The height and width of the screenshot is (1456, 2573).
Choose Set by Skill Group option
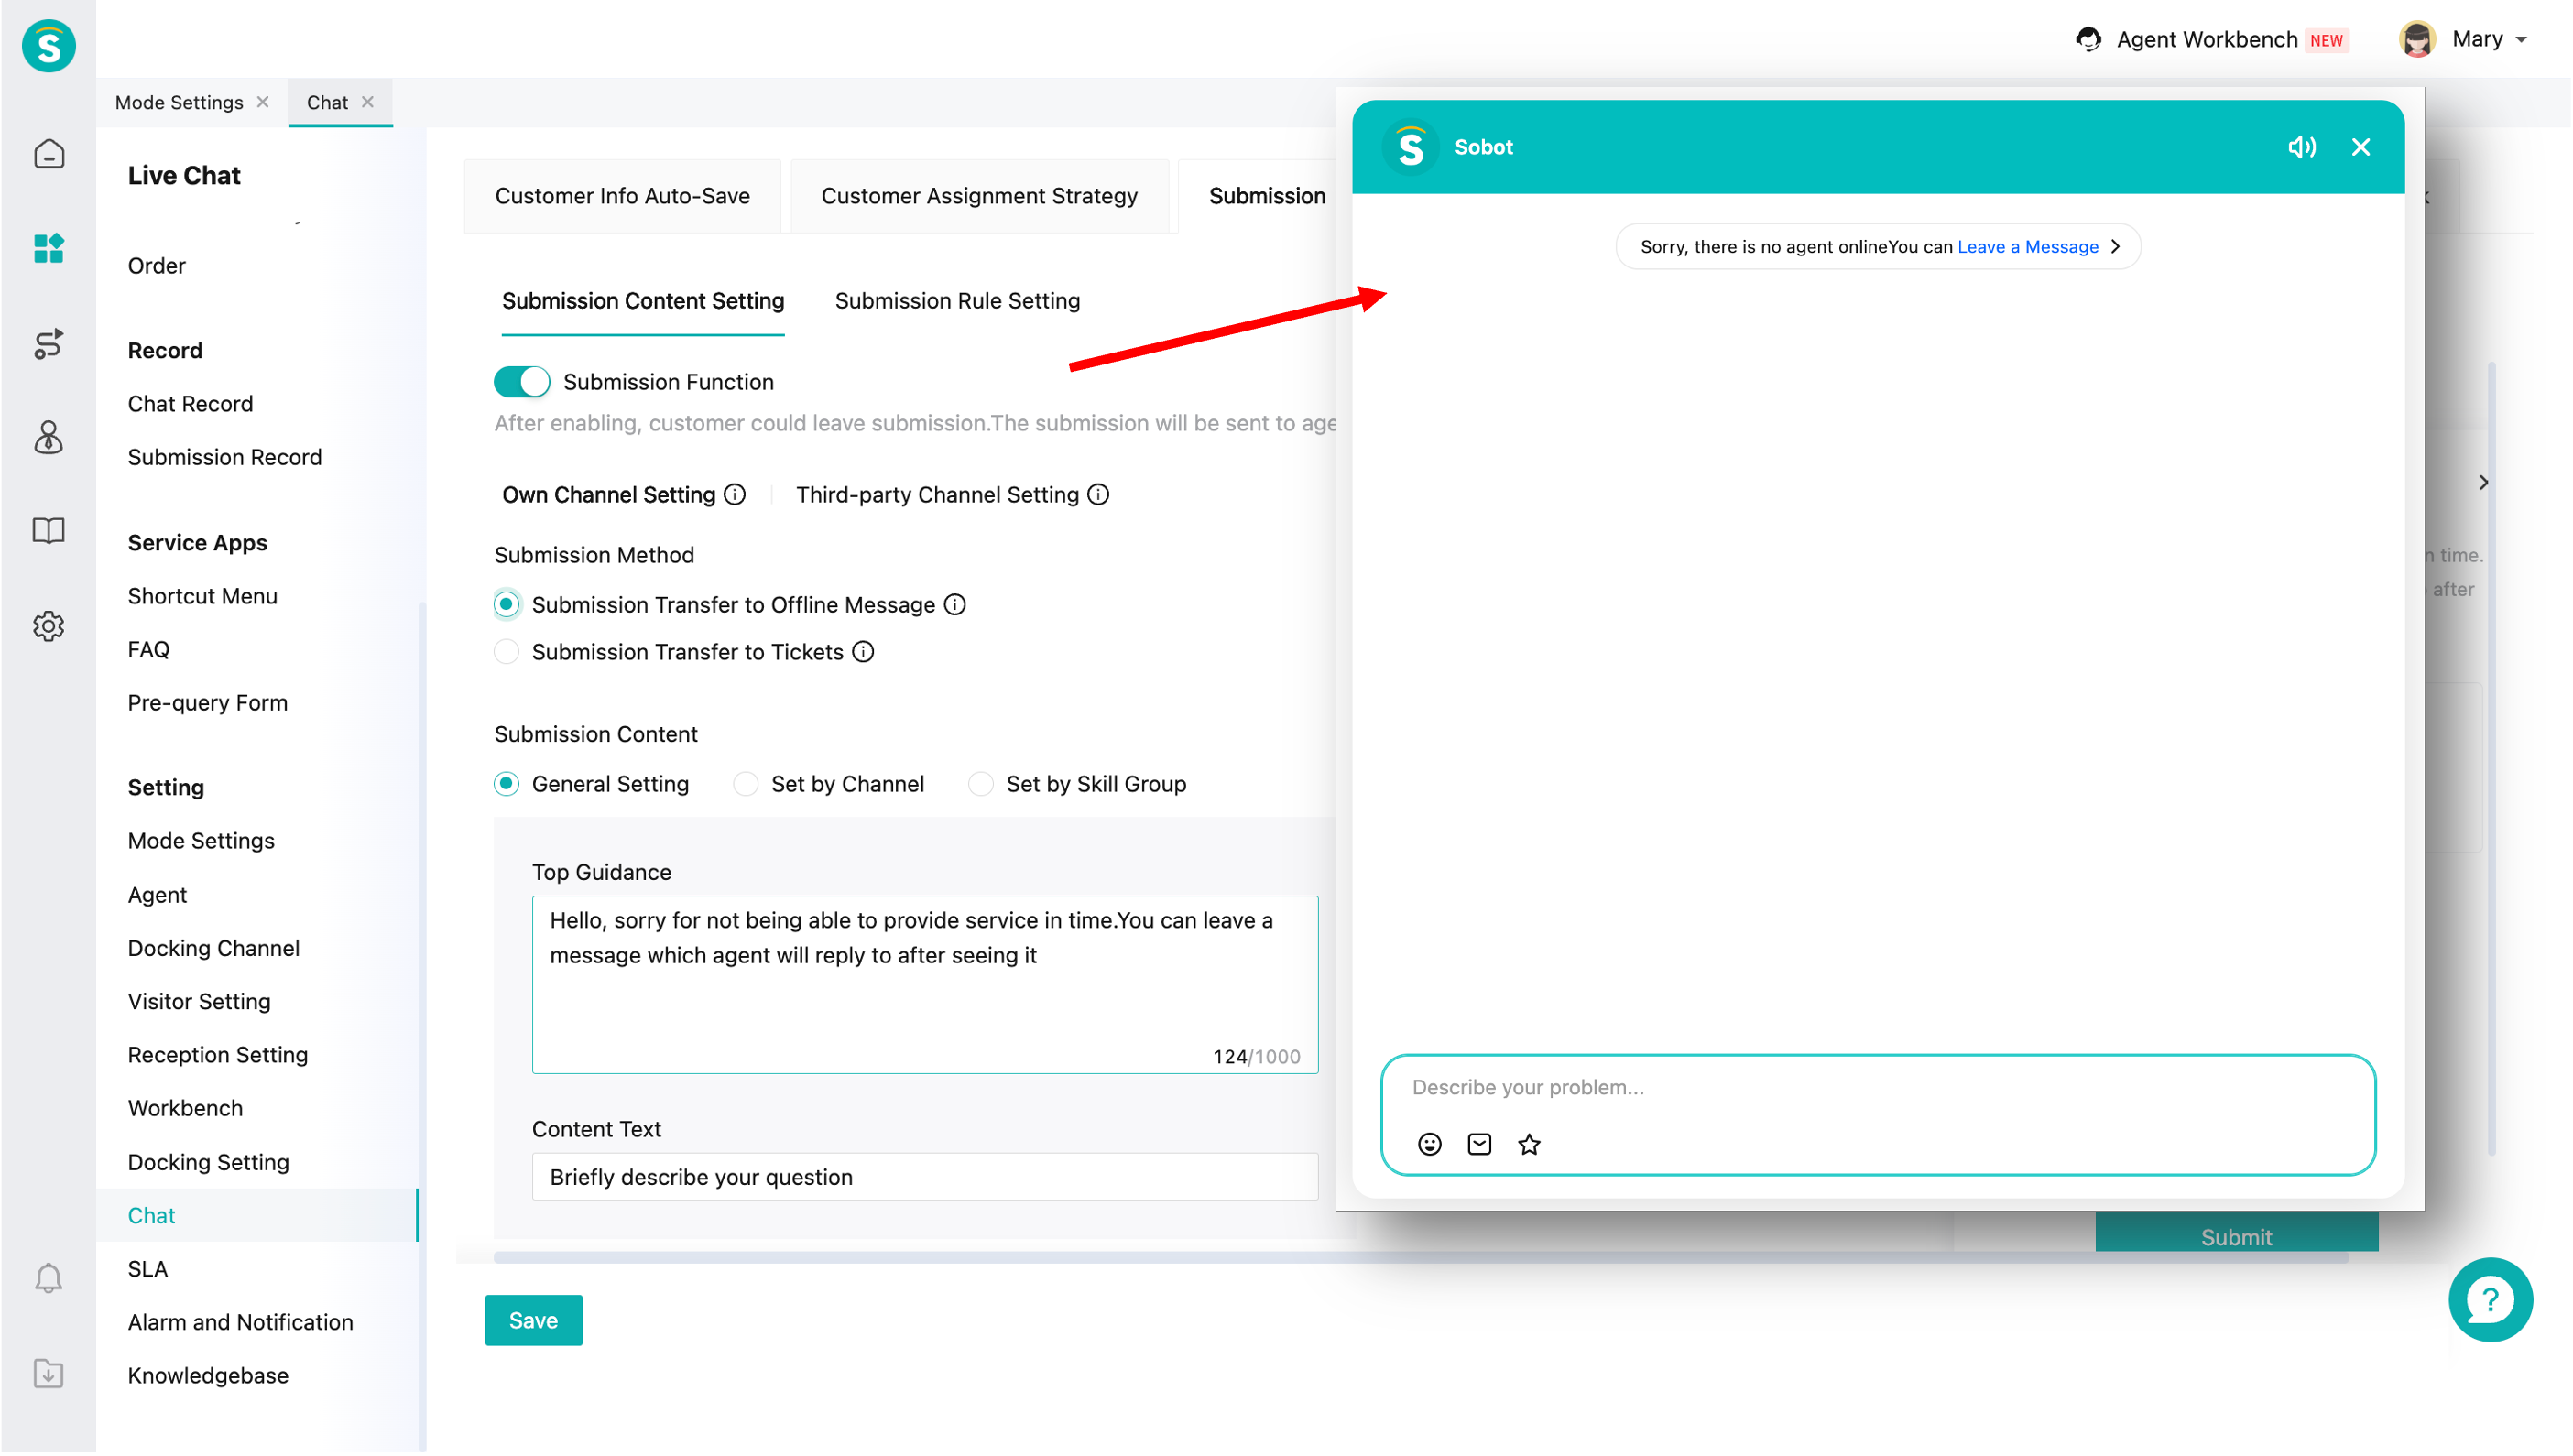(x=981, y=784)
